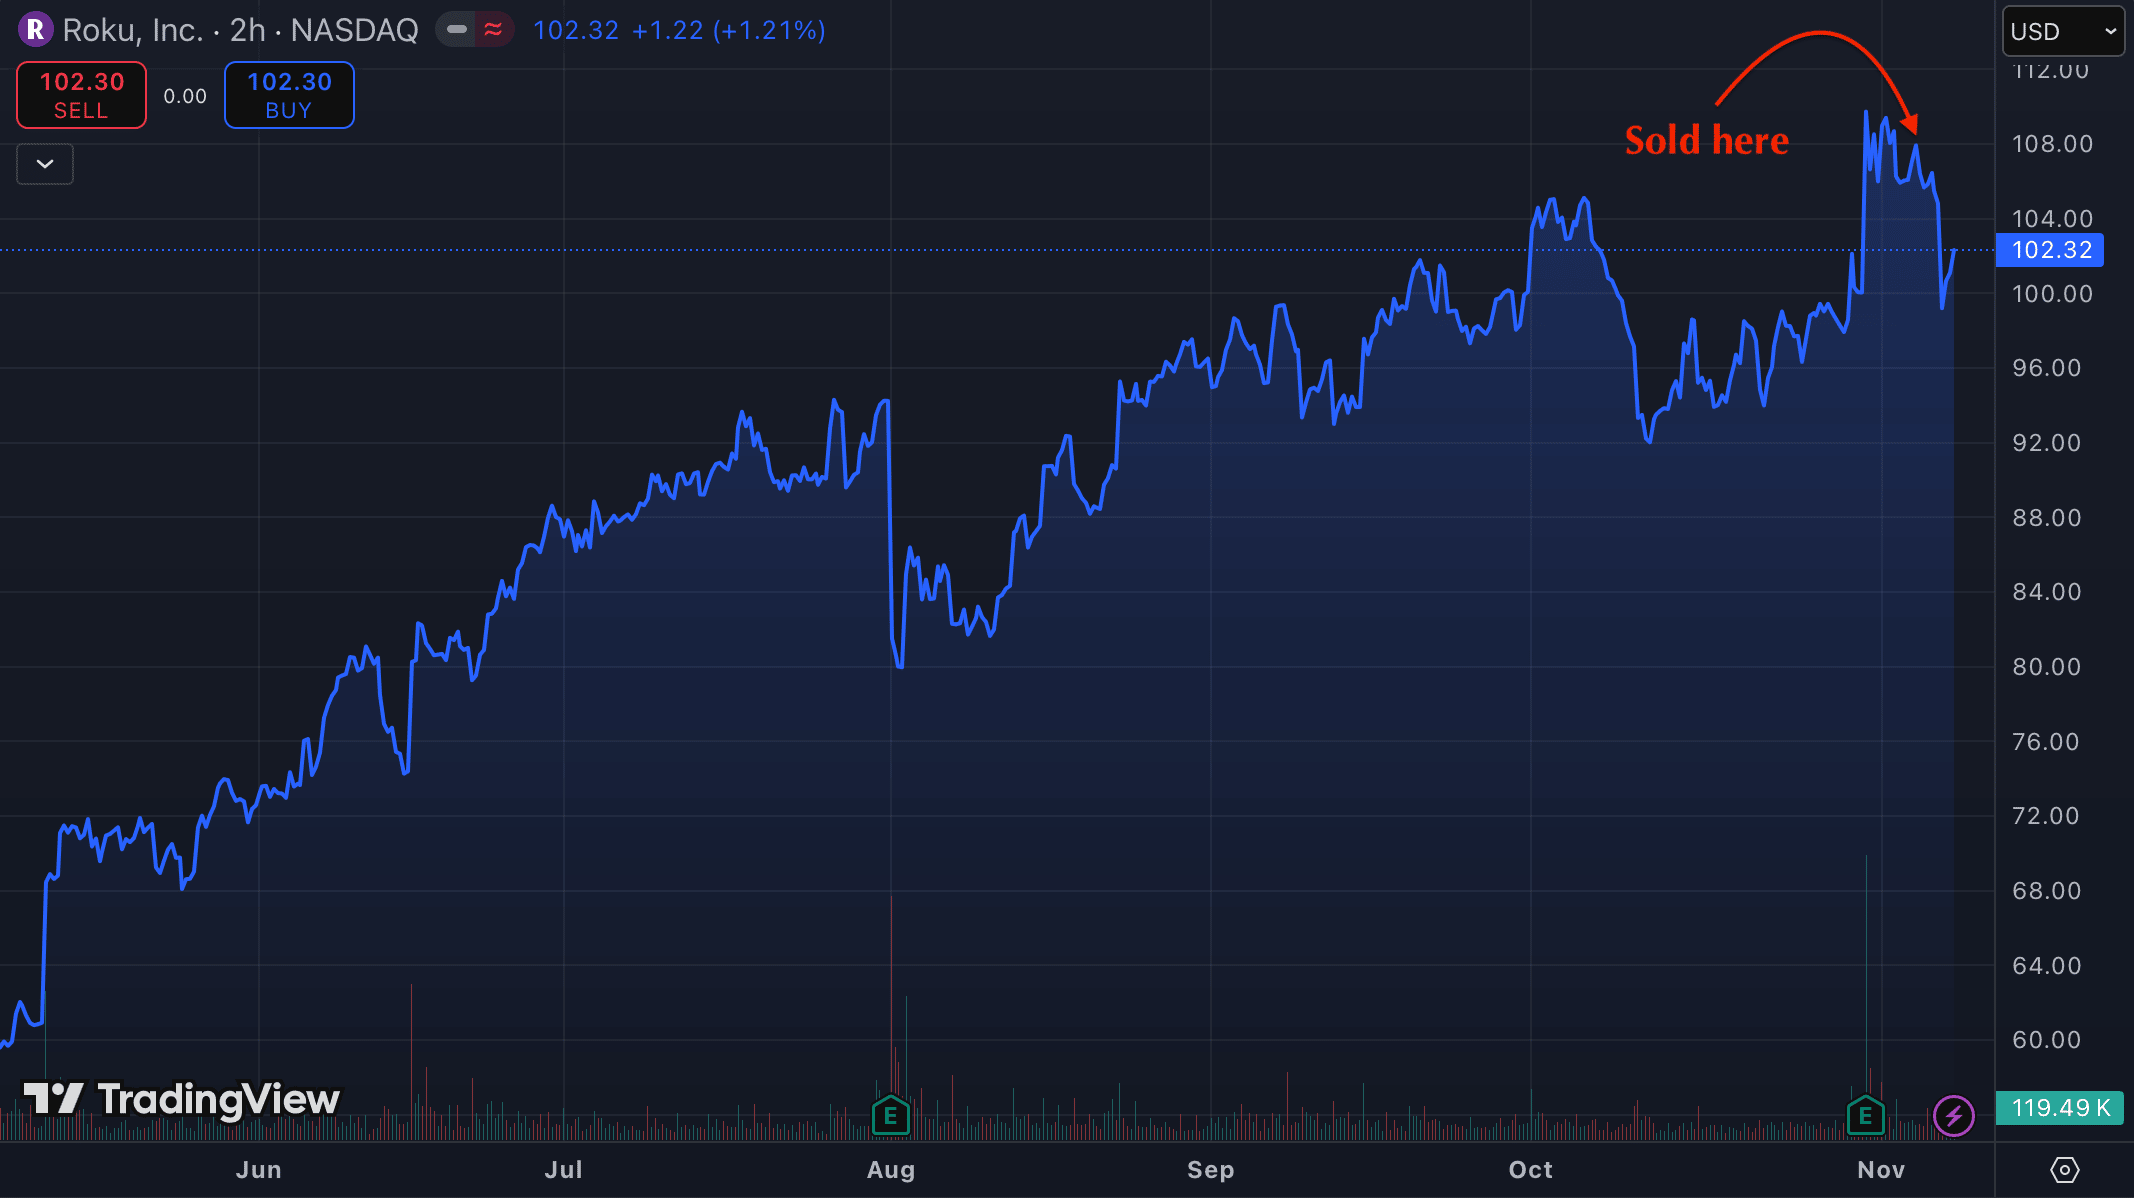Open chart settings hexagon icon
This screenshot has height=1198, width=2134.
pos(2064,1169)
